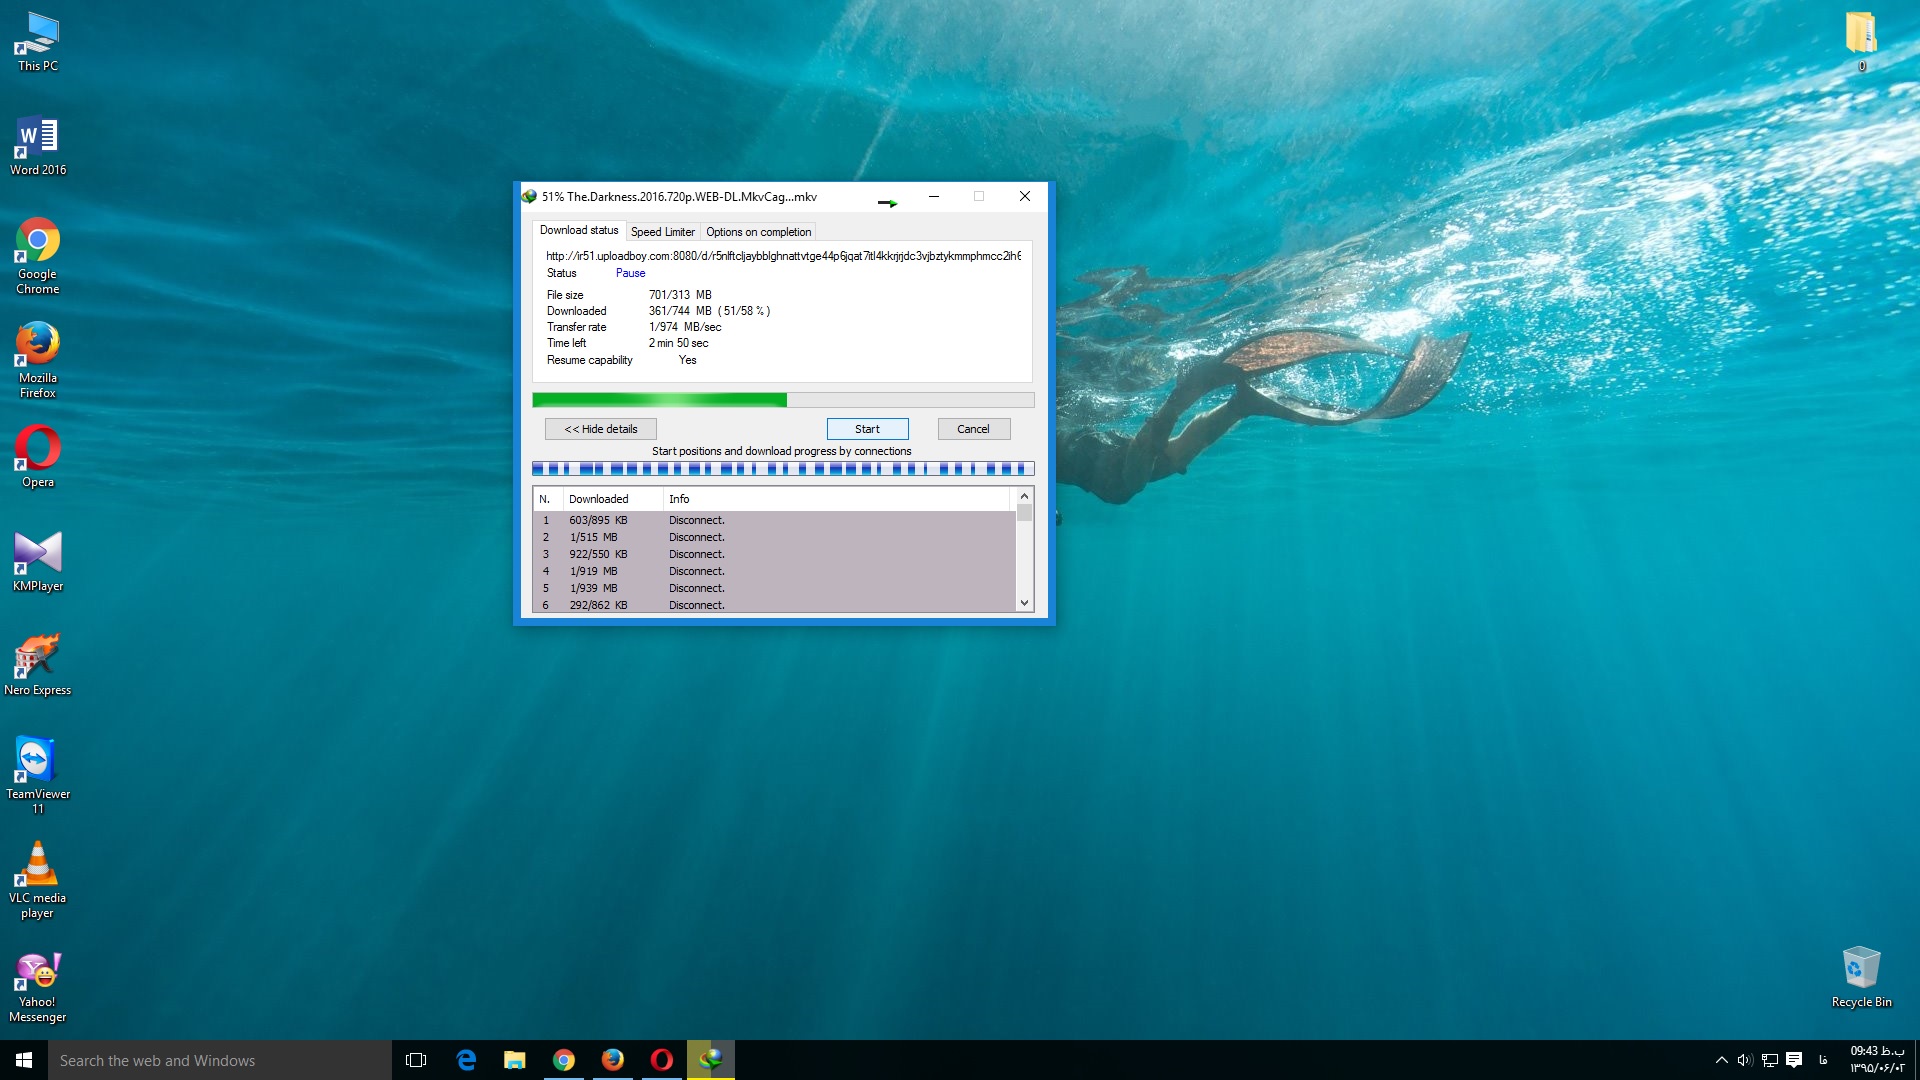Show hidden system tray icons
Image resolution: width=1920 pixels, height=1080 pixels.
(1721, 1060)
